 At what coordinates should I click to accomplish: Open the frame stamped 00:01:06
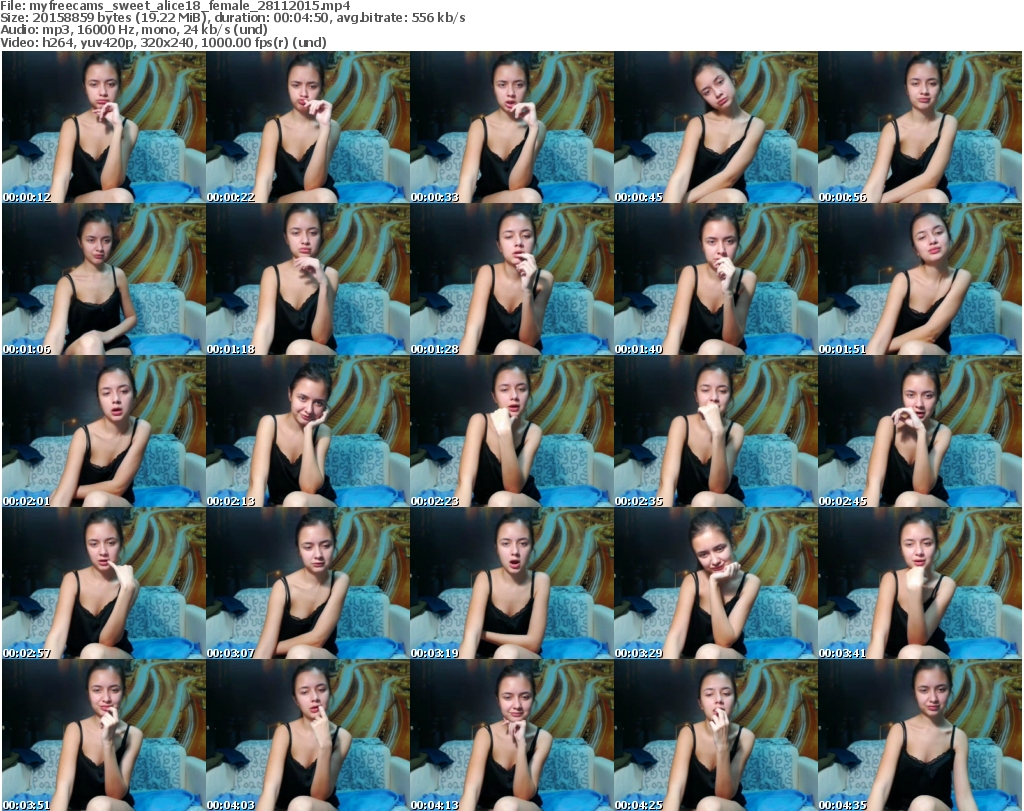(104, 279)
